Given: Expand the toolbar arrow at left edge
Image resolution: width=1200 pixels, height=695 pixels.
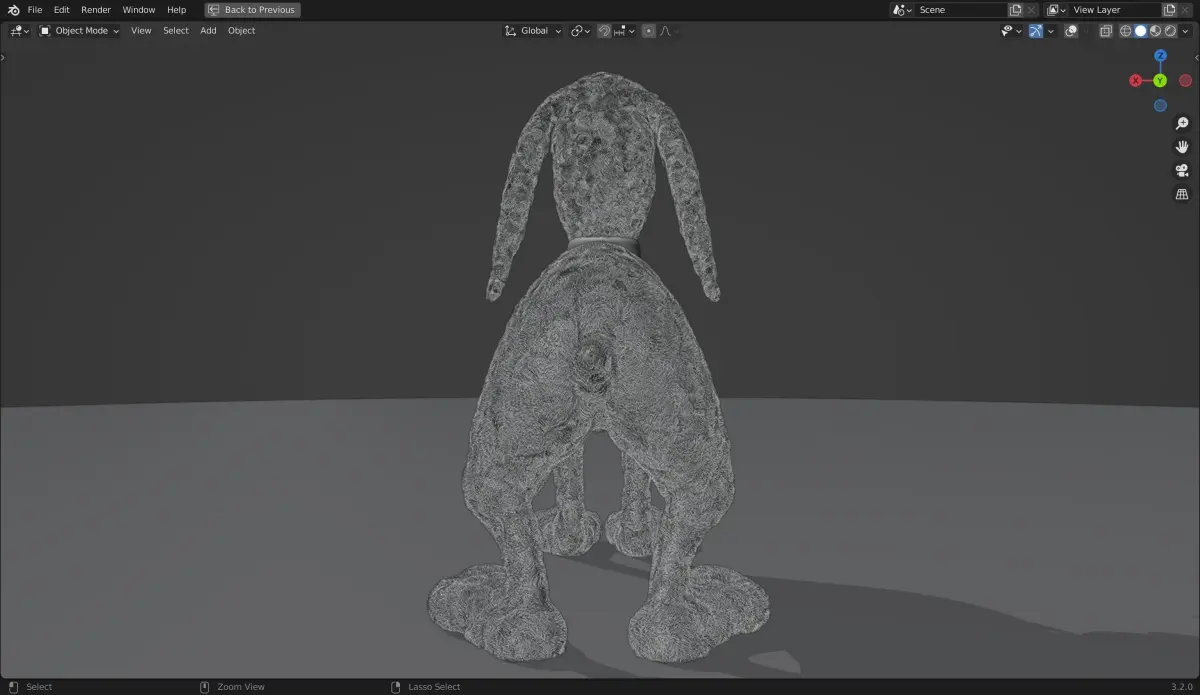Looking at the screenshot, I should coord(3,57).
